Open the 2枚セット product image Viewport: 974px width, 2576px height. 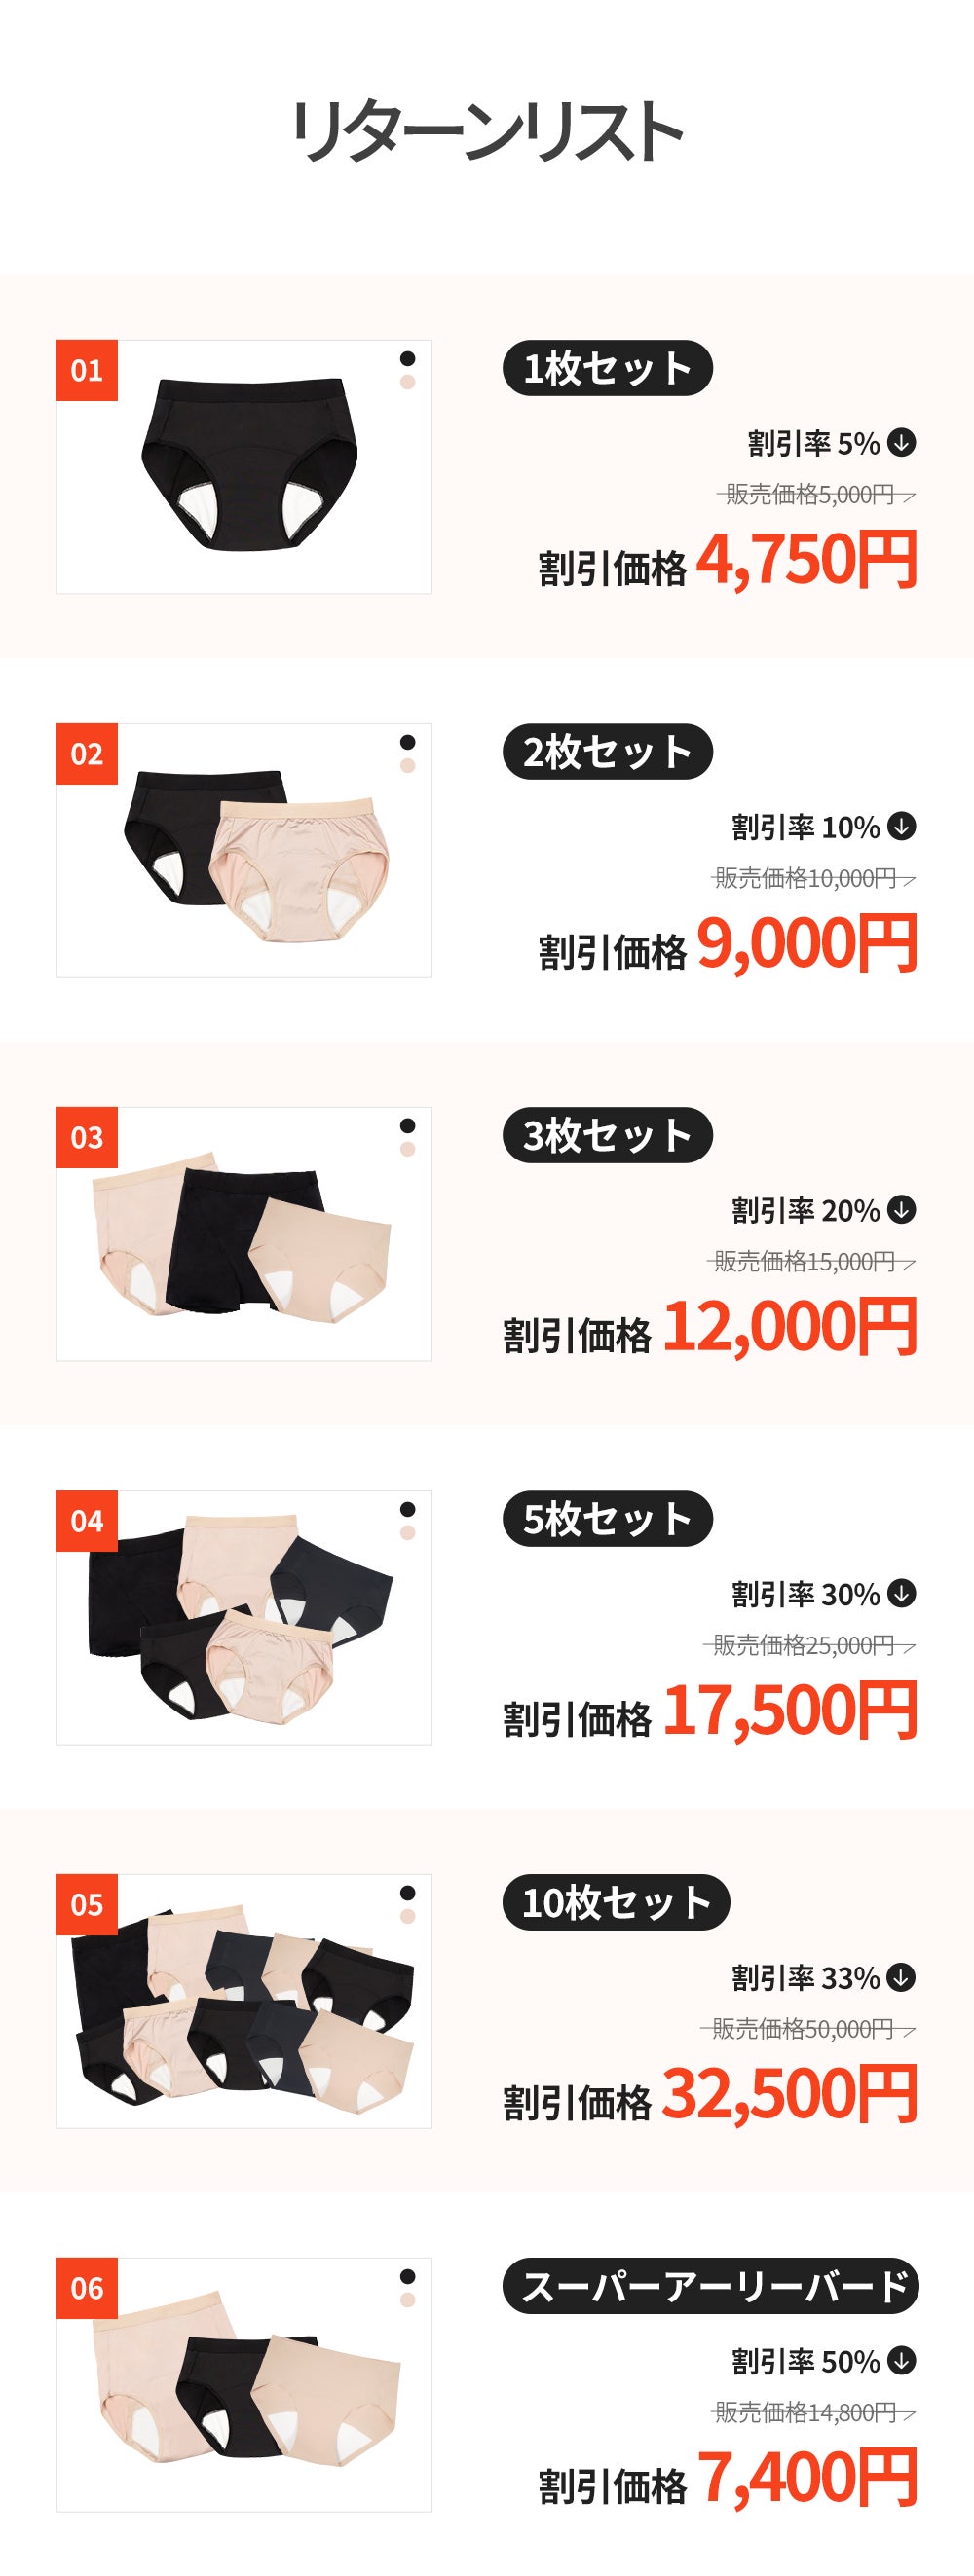(x=244, y=851)
